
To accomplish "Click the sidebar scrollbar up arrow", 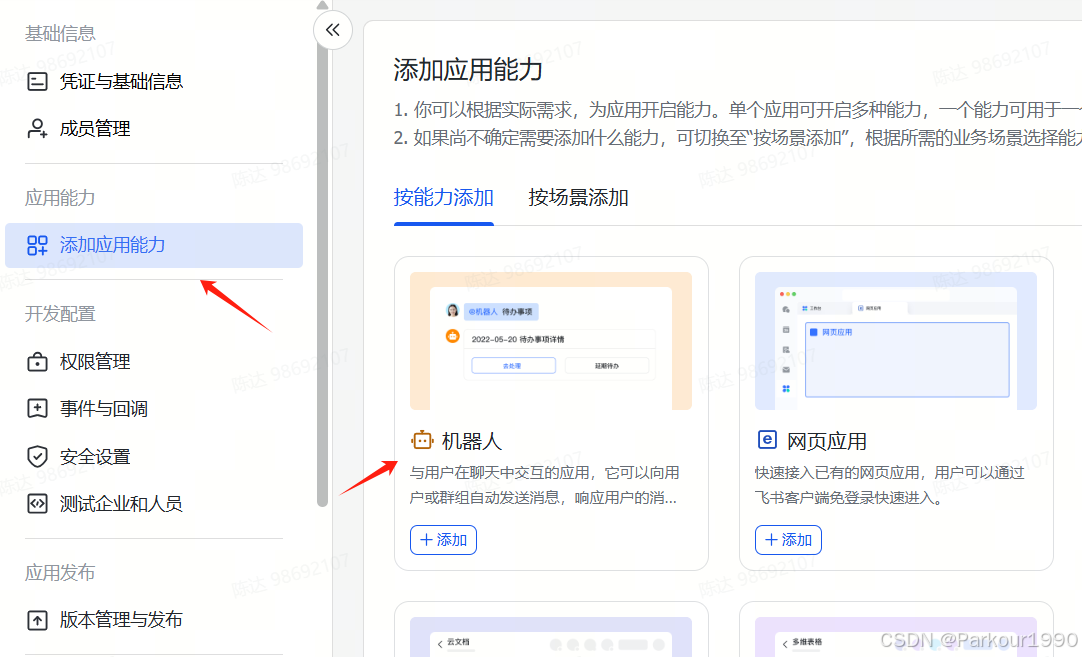I will [x=322, y=5].
